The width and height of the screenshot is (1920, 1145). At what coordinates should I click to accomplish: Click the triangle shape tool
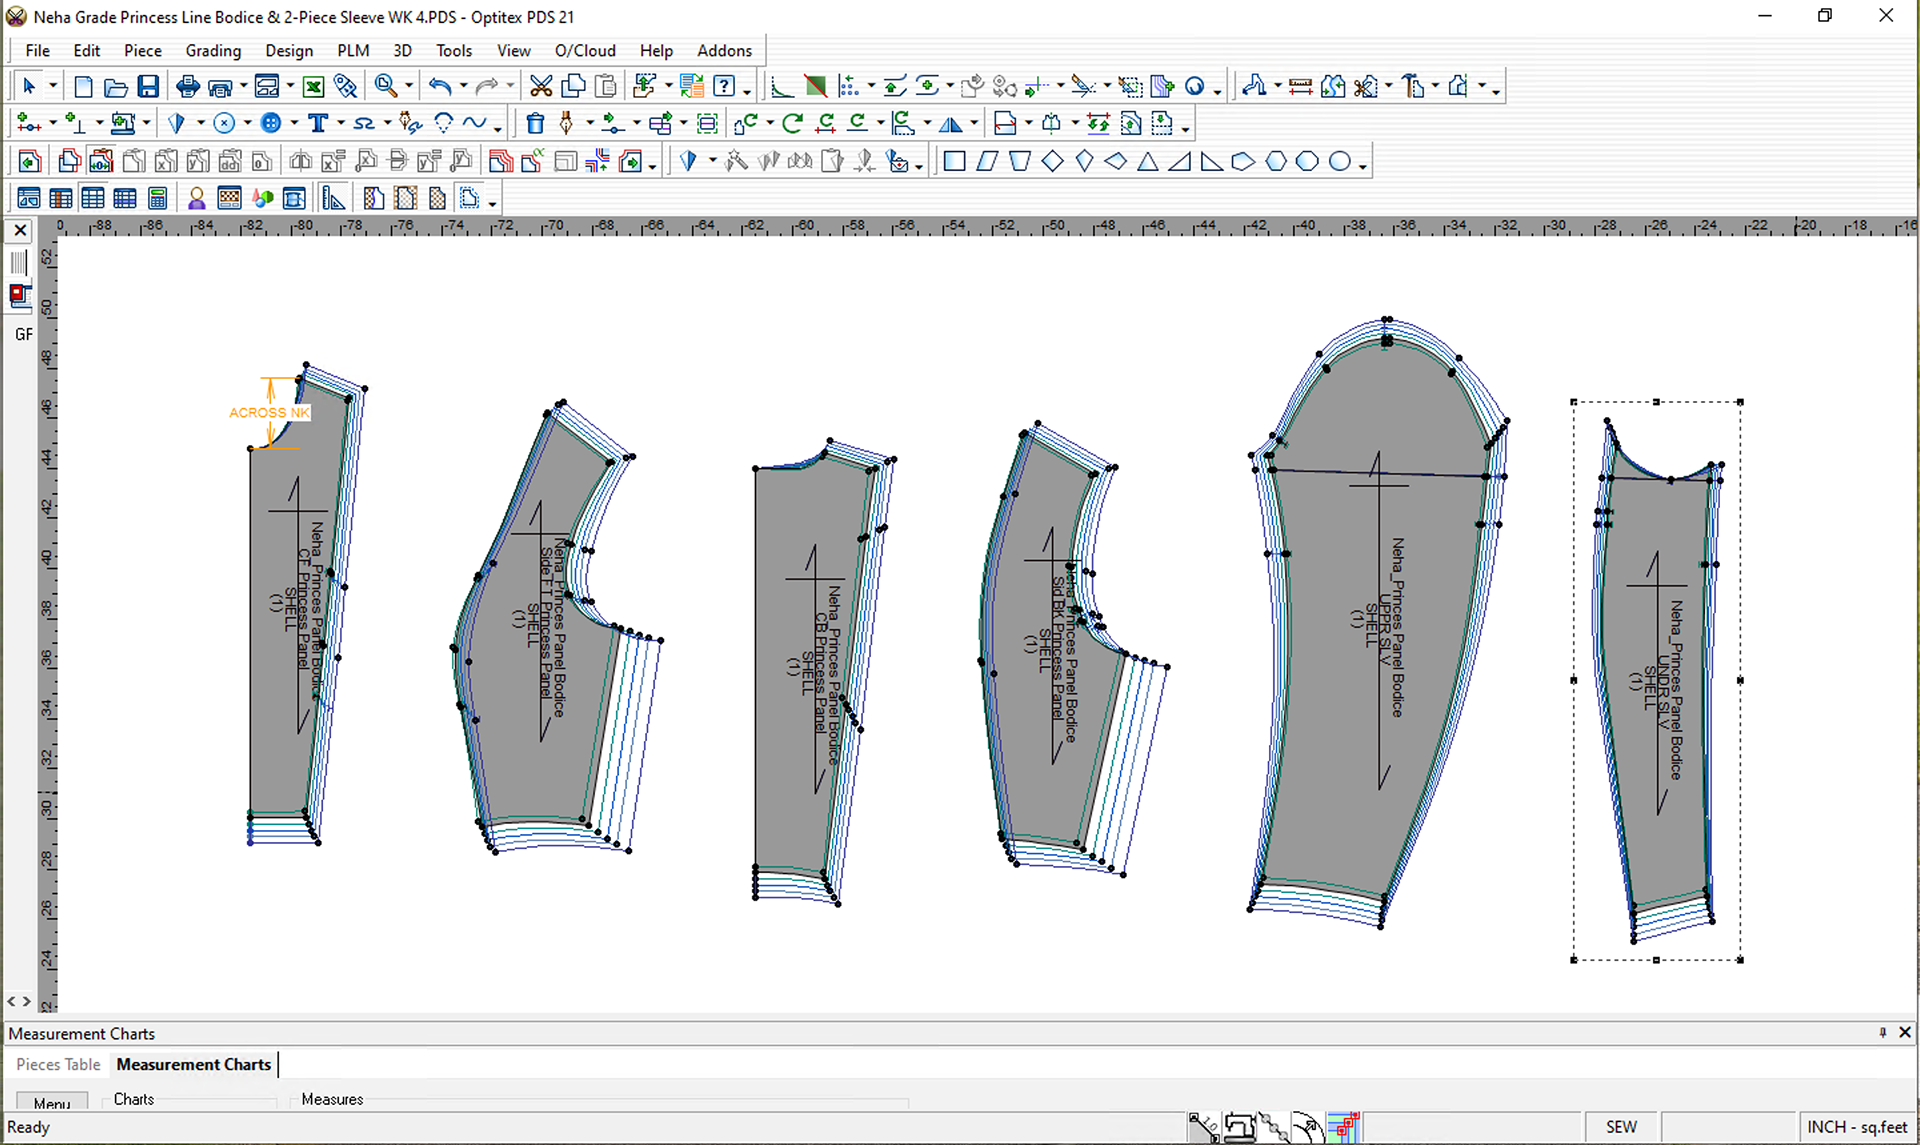[1148, 161]
